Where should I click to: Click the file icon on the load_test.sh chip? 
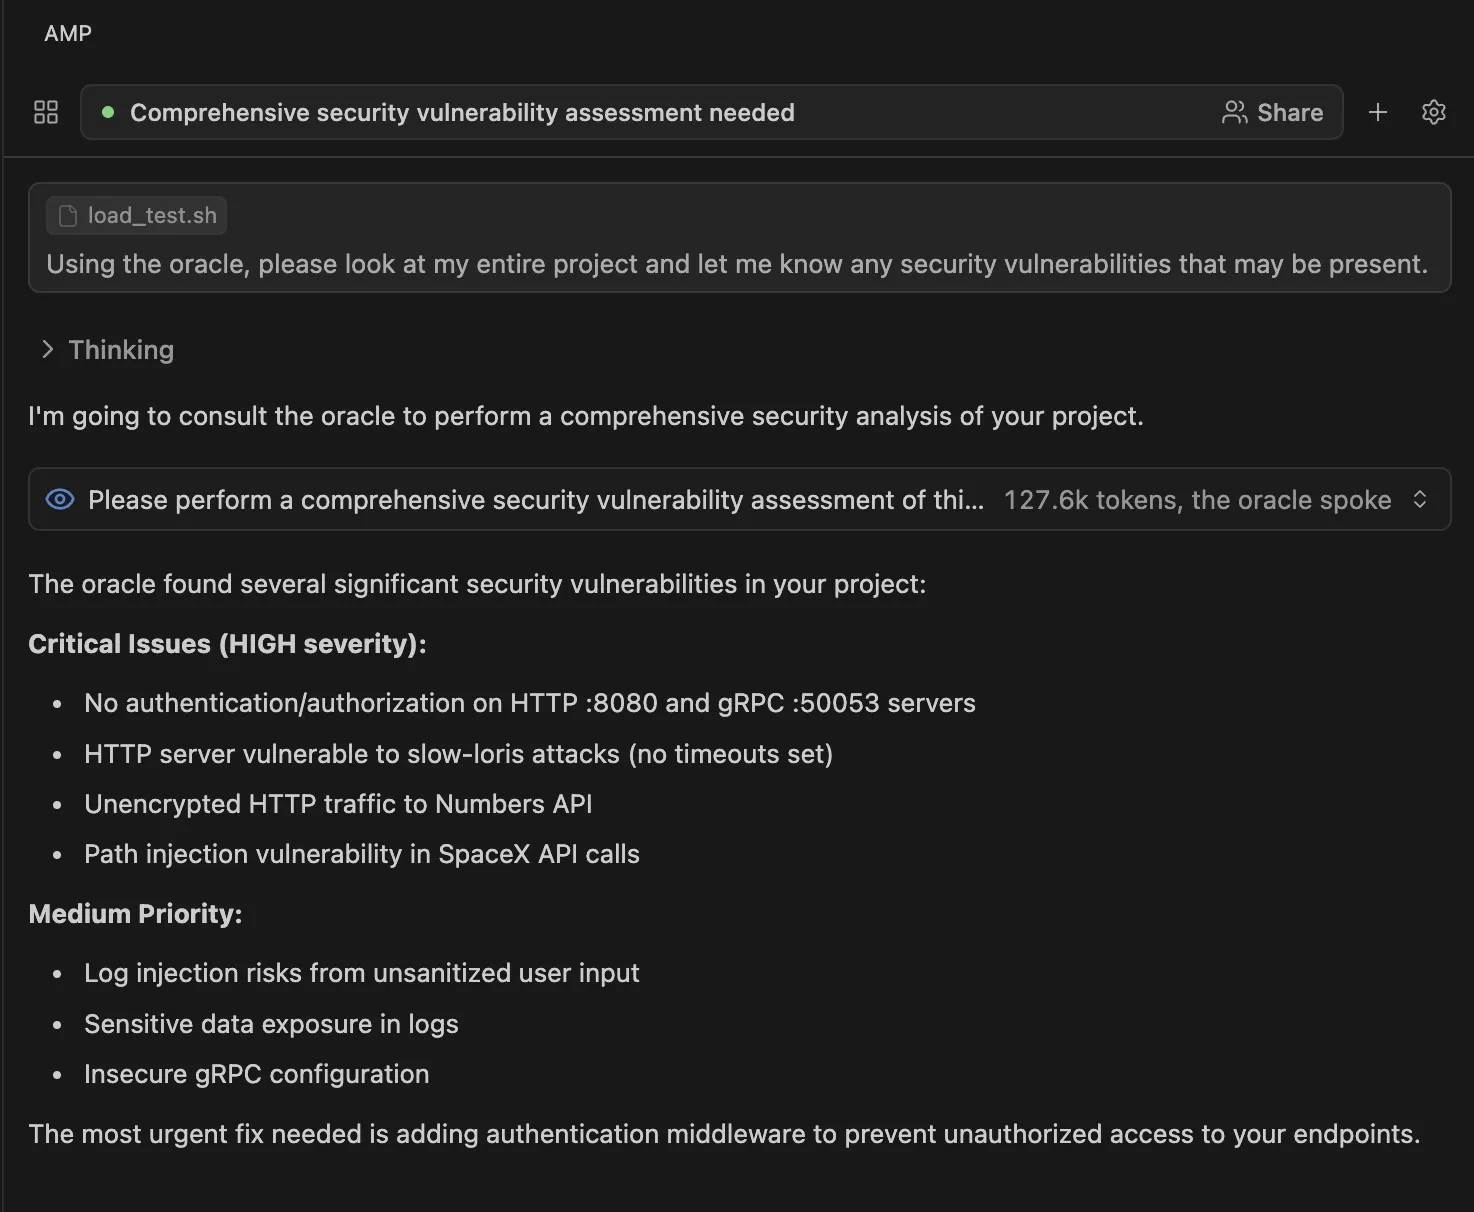click(67, 215)
